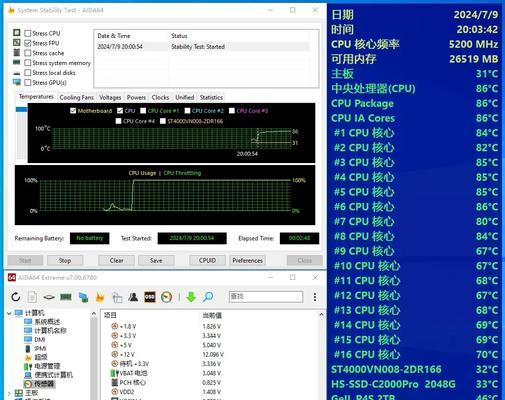The height and width of the screenshot is (400, 505).
Task: Click into the 查找 search field
Action: [x=266, y=296]
